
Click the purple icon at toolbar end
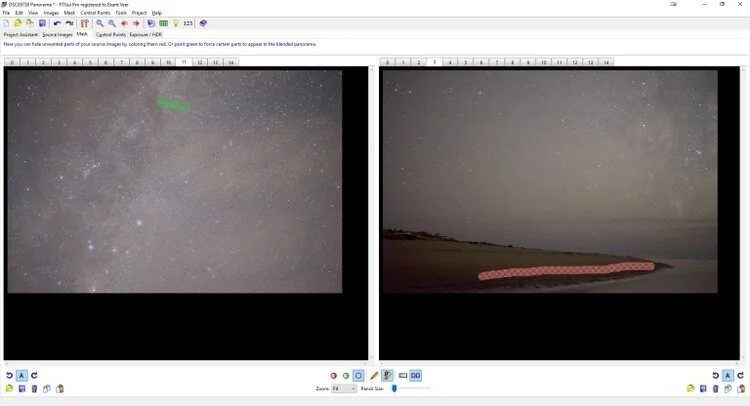(x=203, y=23)
